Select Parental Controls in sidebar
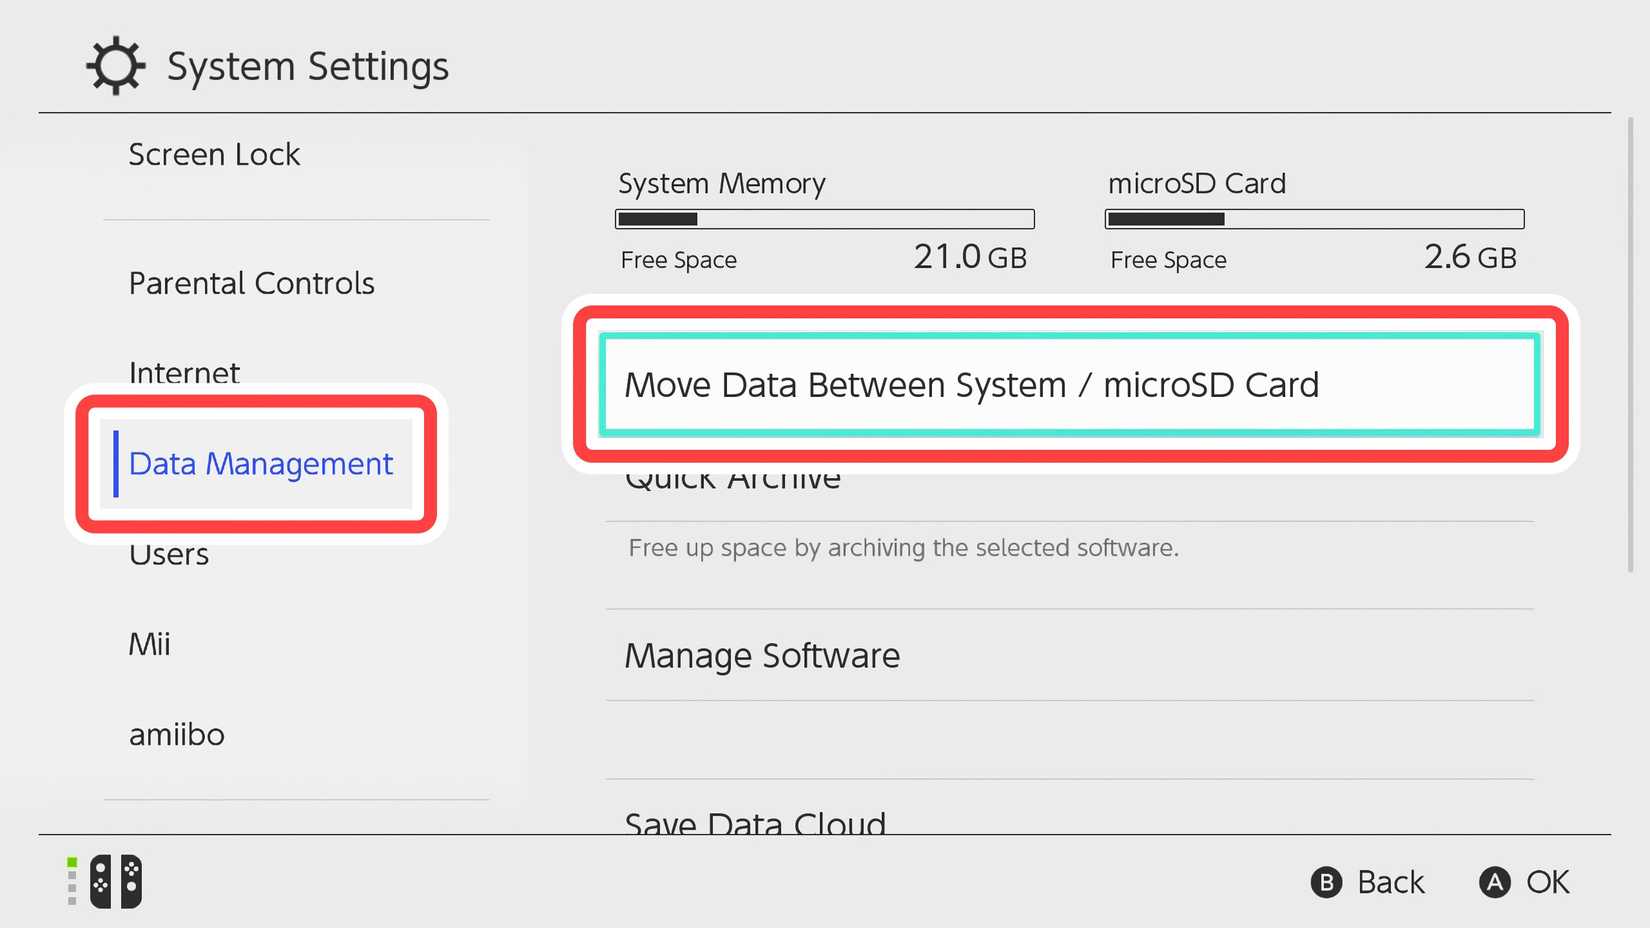This screenshot has height=928, width=1650. coord(251,284)
